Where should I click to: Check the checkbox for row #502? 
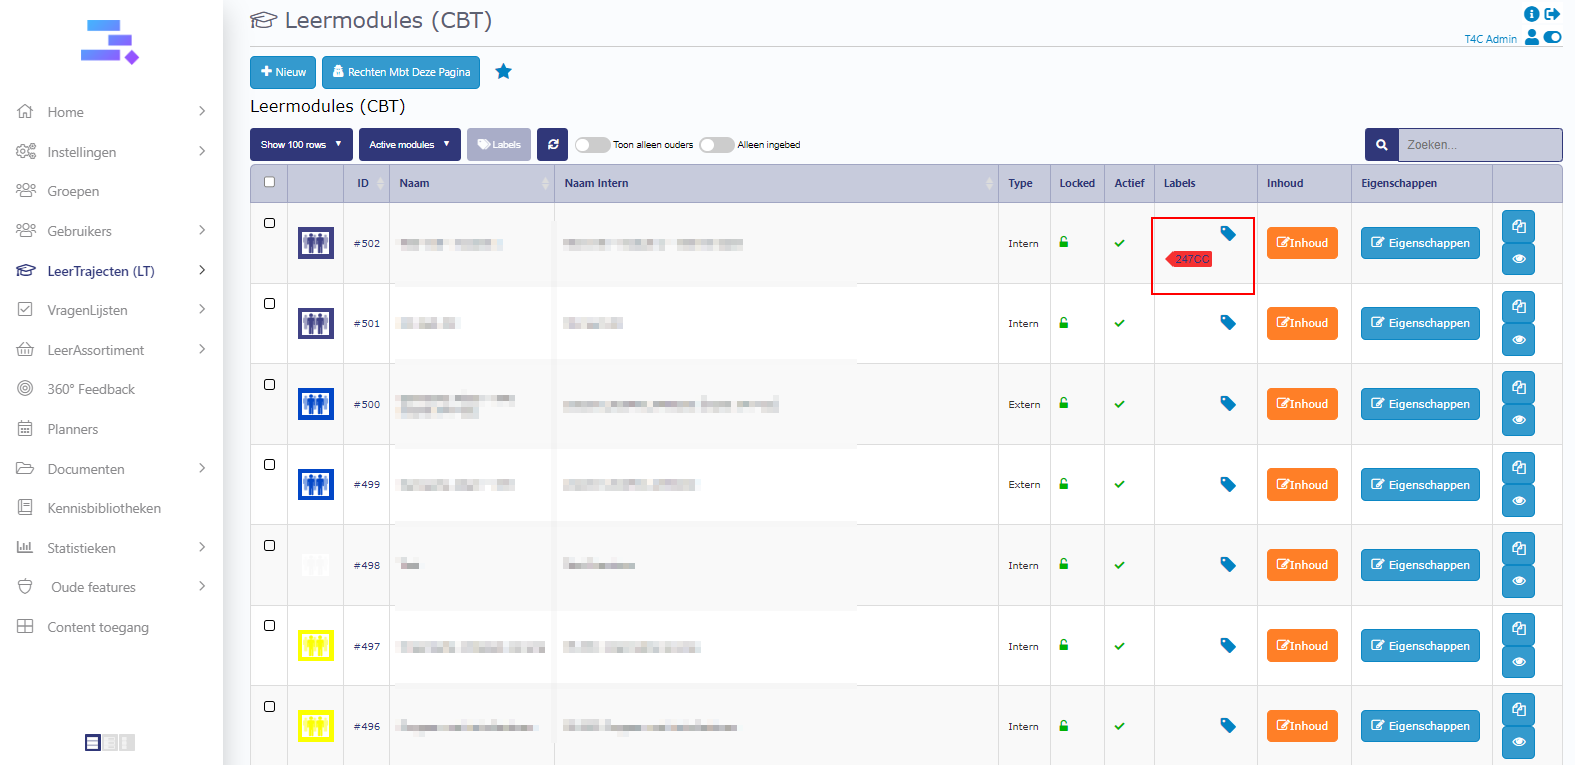(x=269, y=223)
